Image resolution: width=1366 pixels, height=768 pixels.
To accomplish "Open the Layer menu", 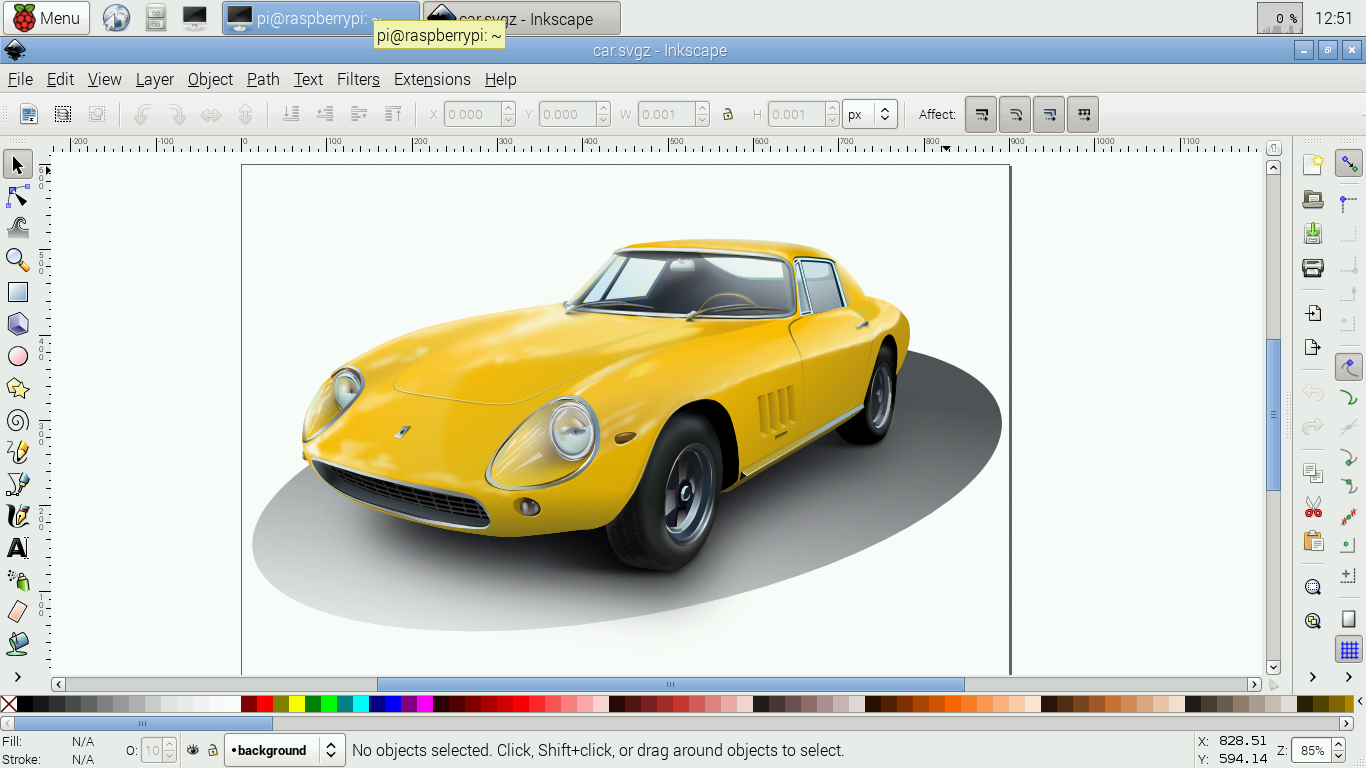I will pos(155,79).
